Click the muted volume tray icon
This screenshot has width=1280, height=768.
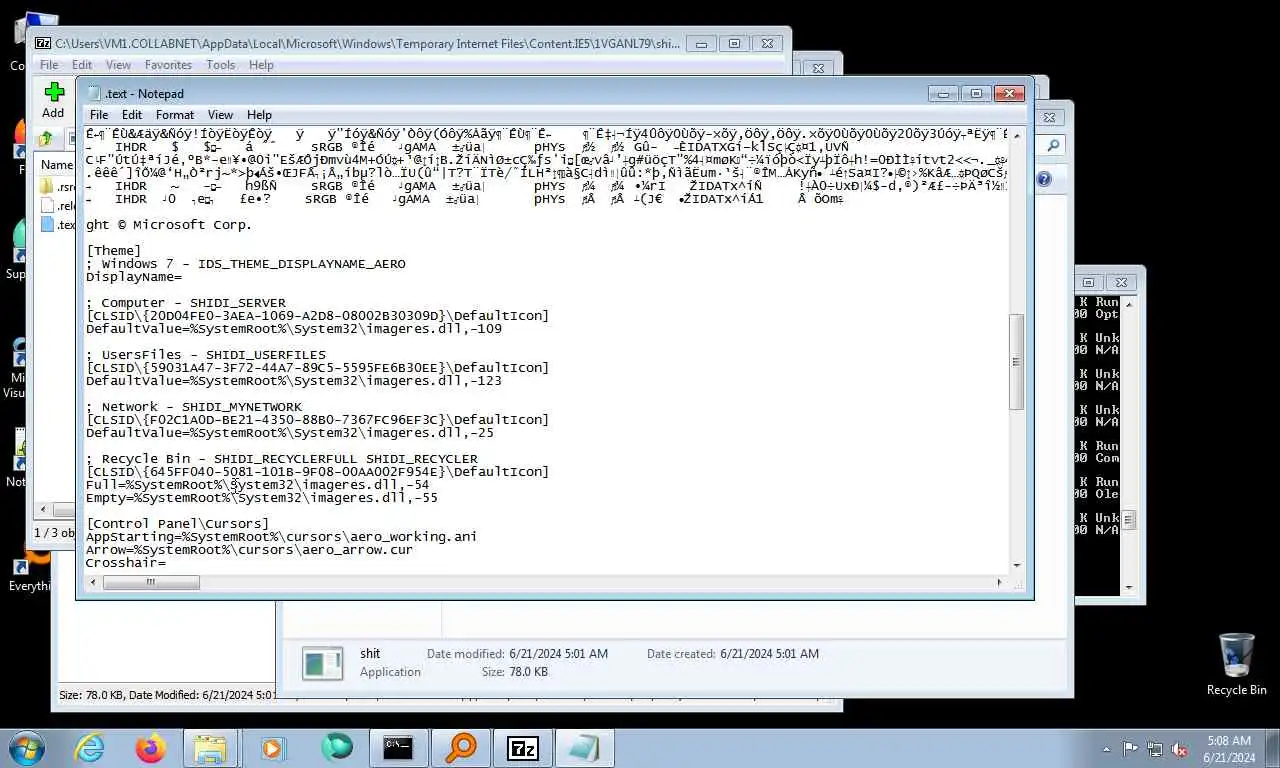1179,749
